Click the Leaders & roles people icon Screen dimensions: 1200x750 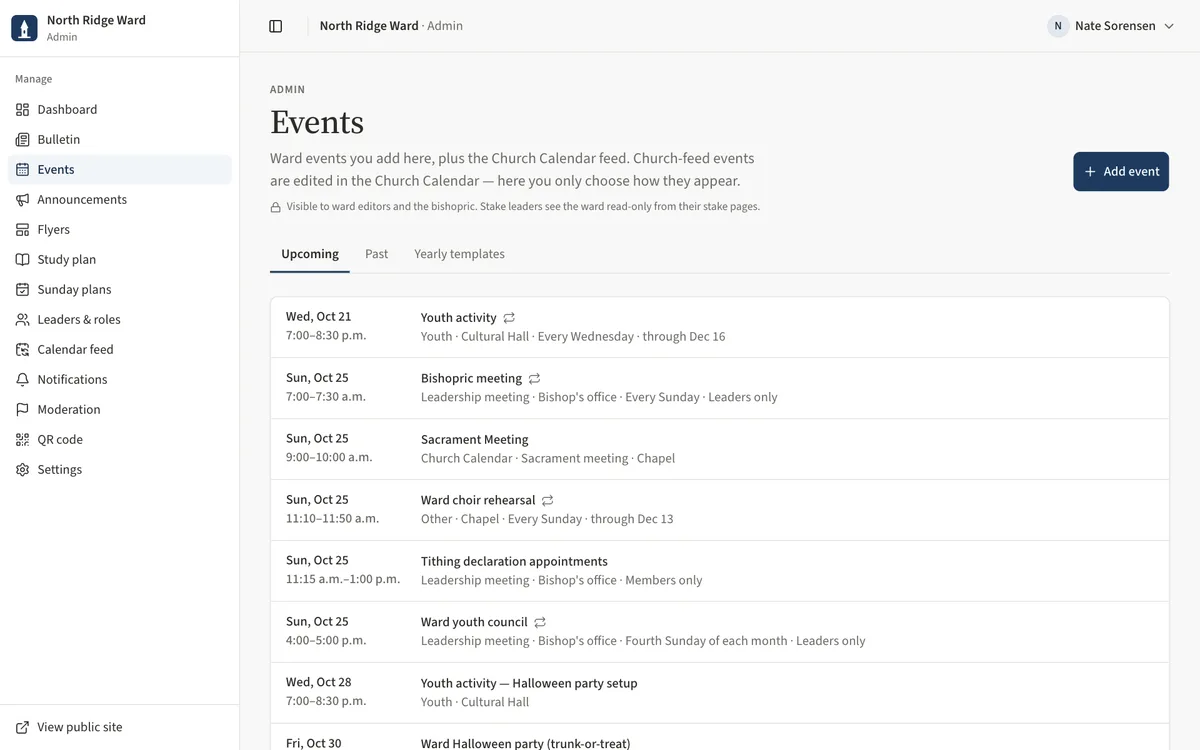coord(22,320)
